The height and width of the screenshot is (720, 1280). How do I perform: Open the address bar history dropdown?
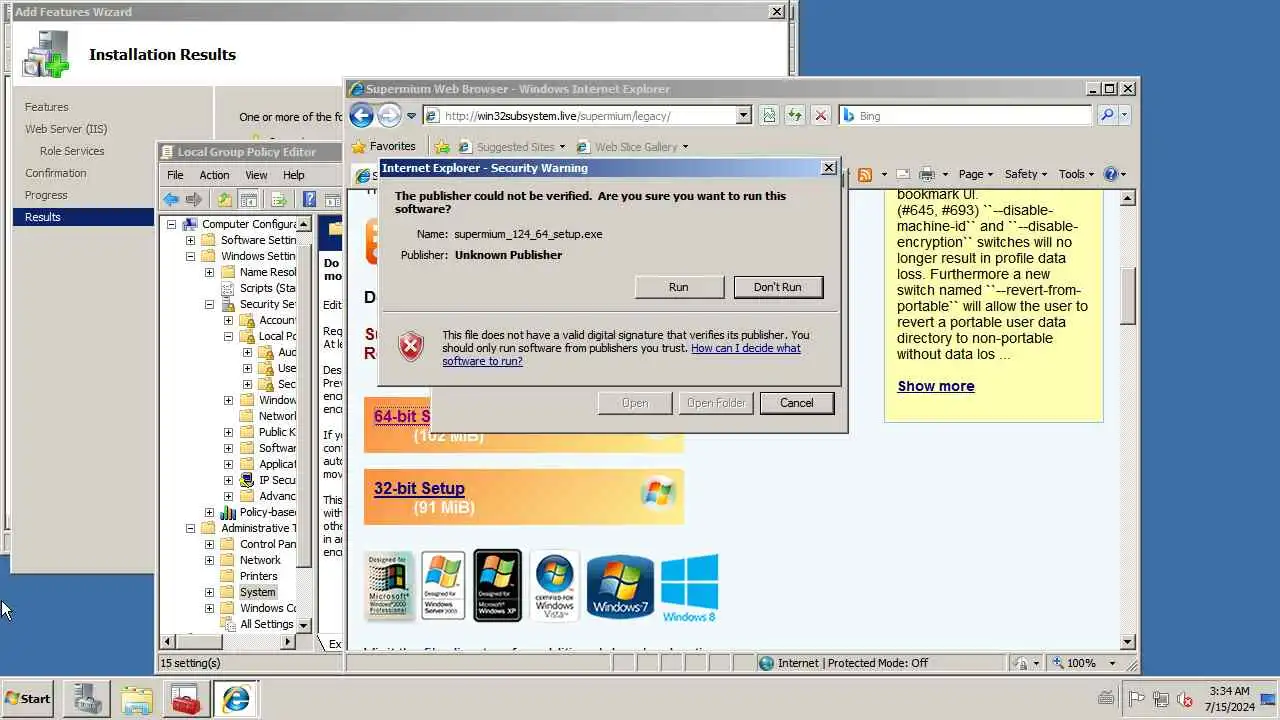click(743, 116)
